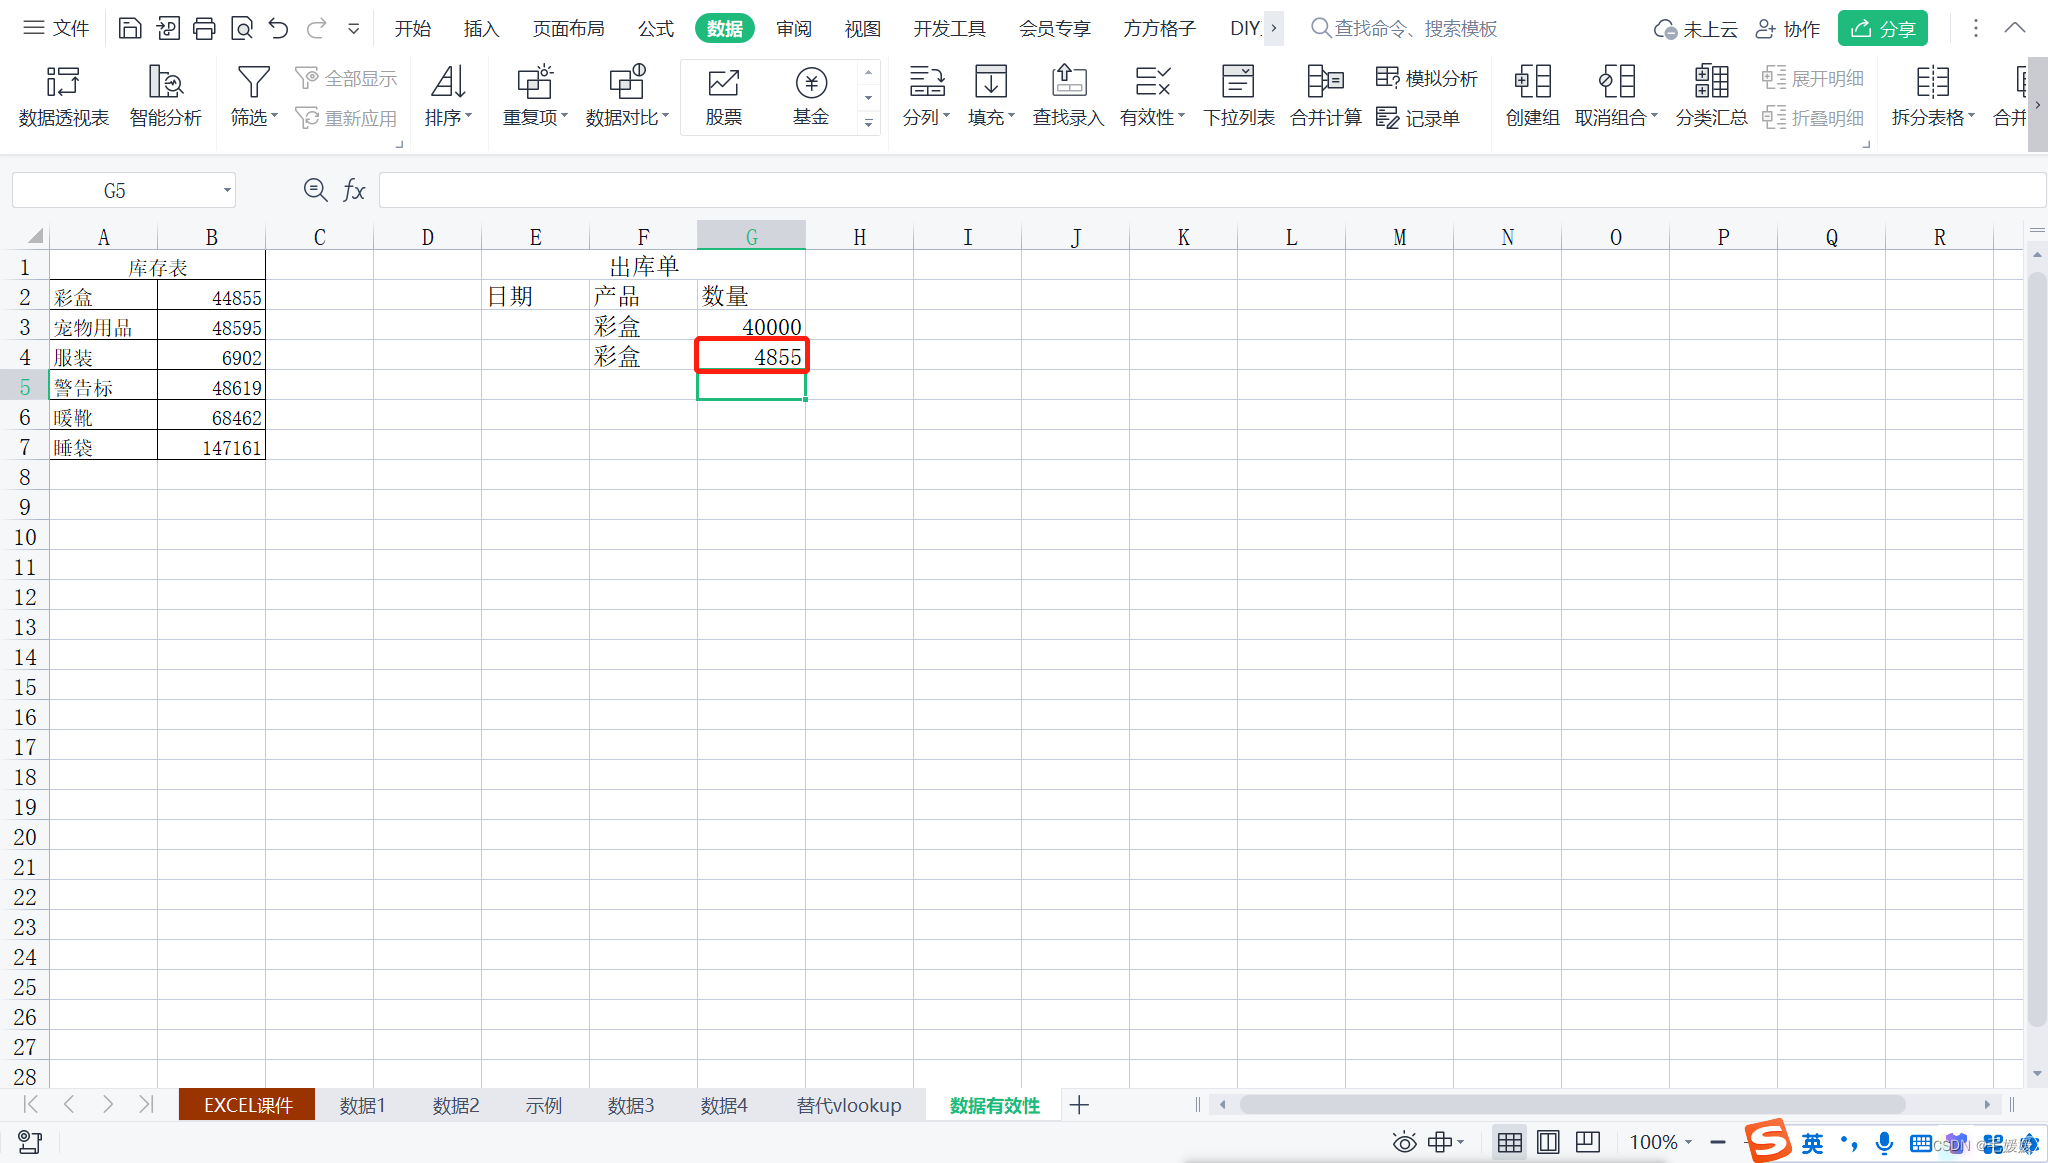Image resolution: width=2048 pixels, height=1163 pixels.
Task: Open the Pivot Table (数据透视表) tool
Action: pos(63,96)
